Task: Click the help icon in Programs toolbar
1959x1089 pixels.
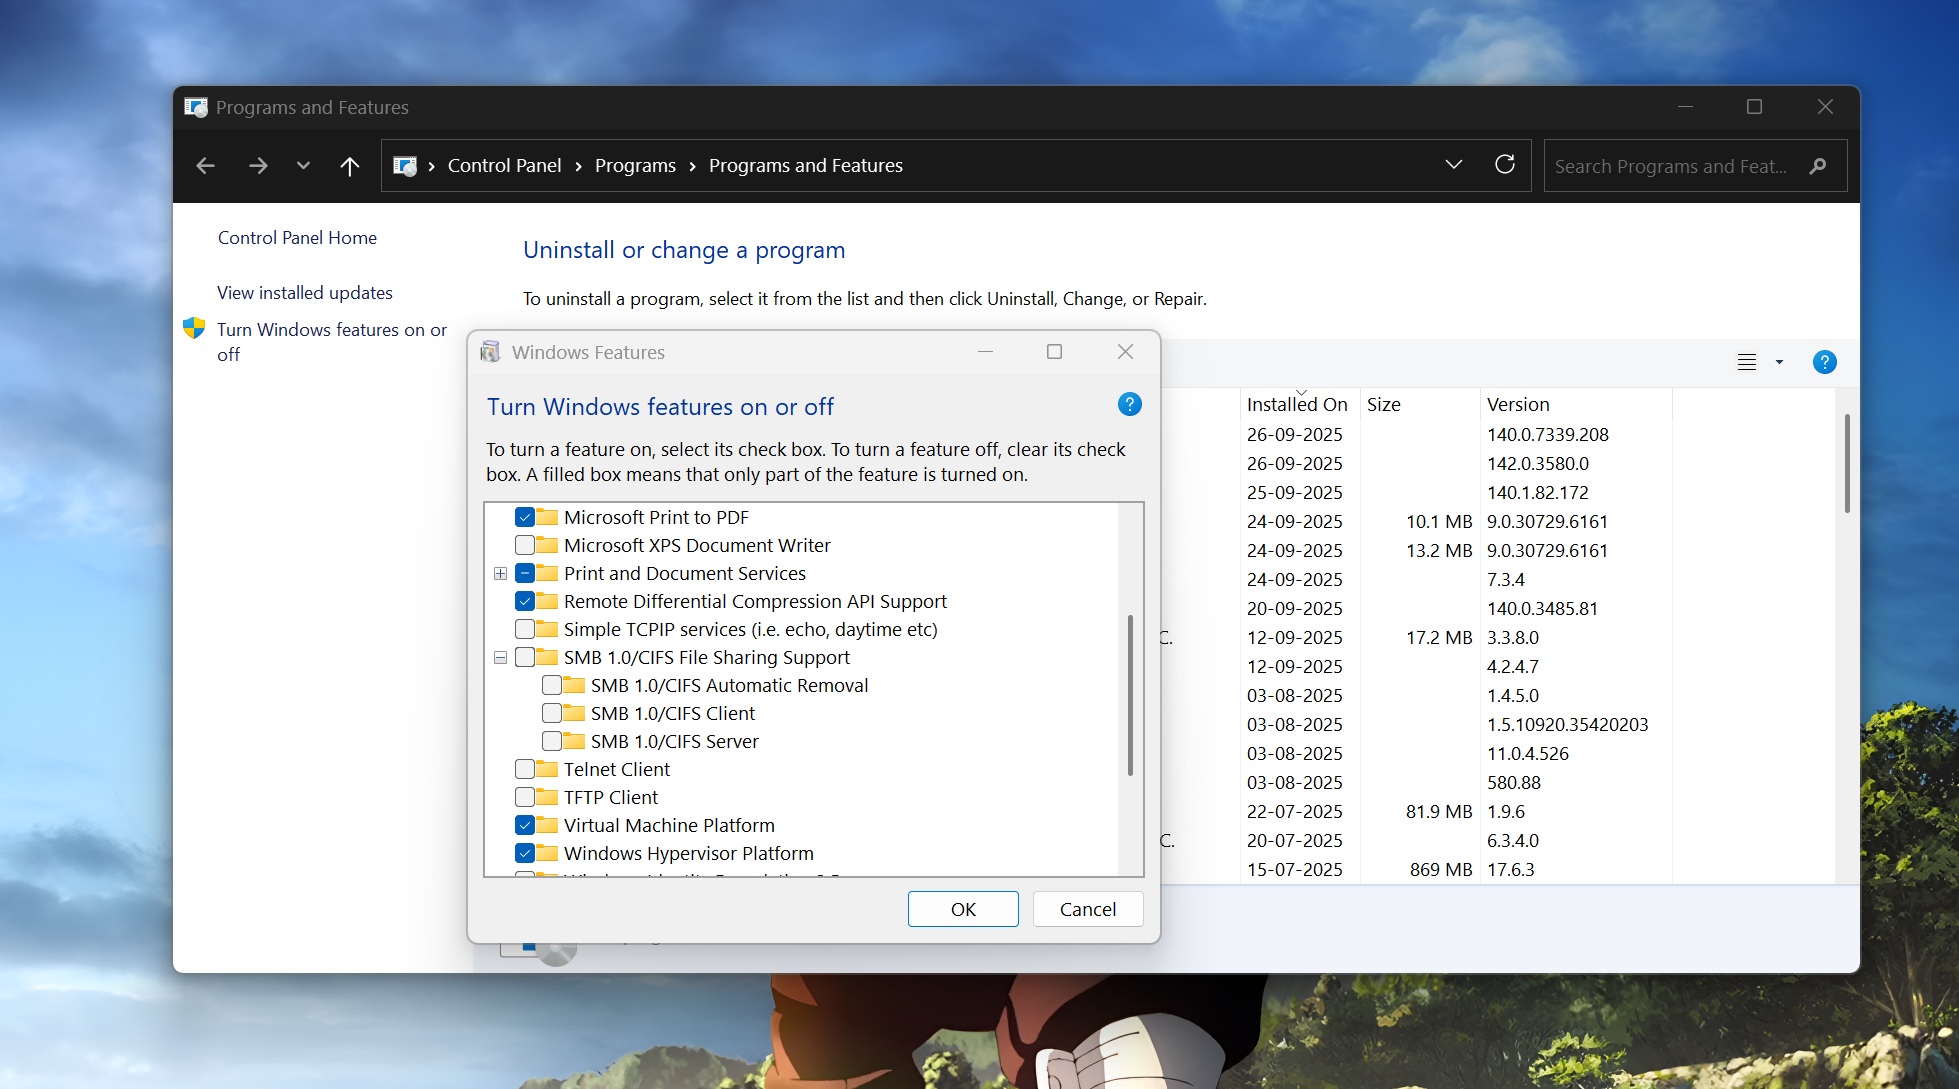Action: (1824, 362)
